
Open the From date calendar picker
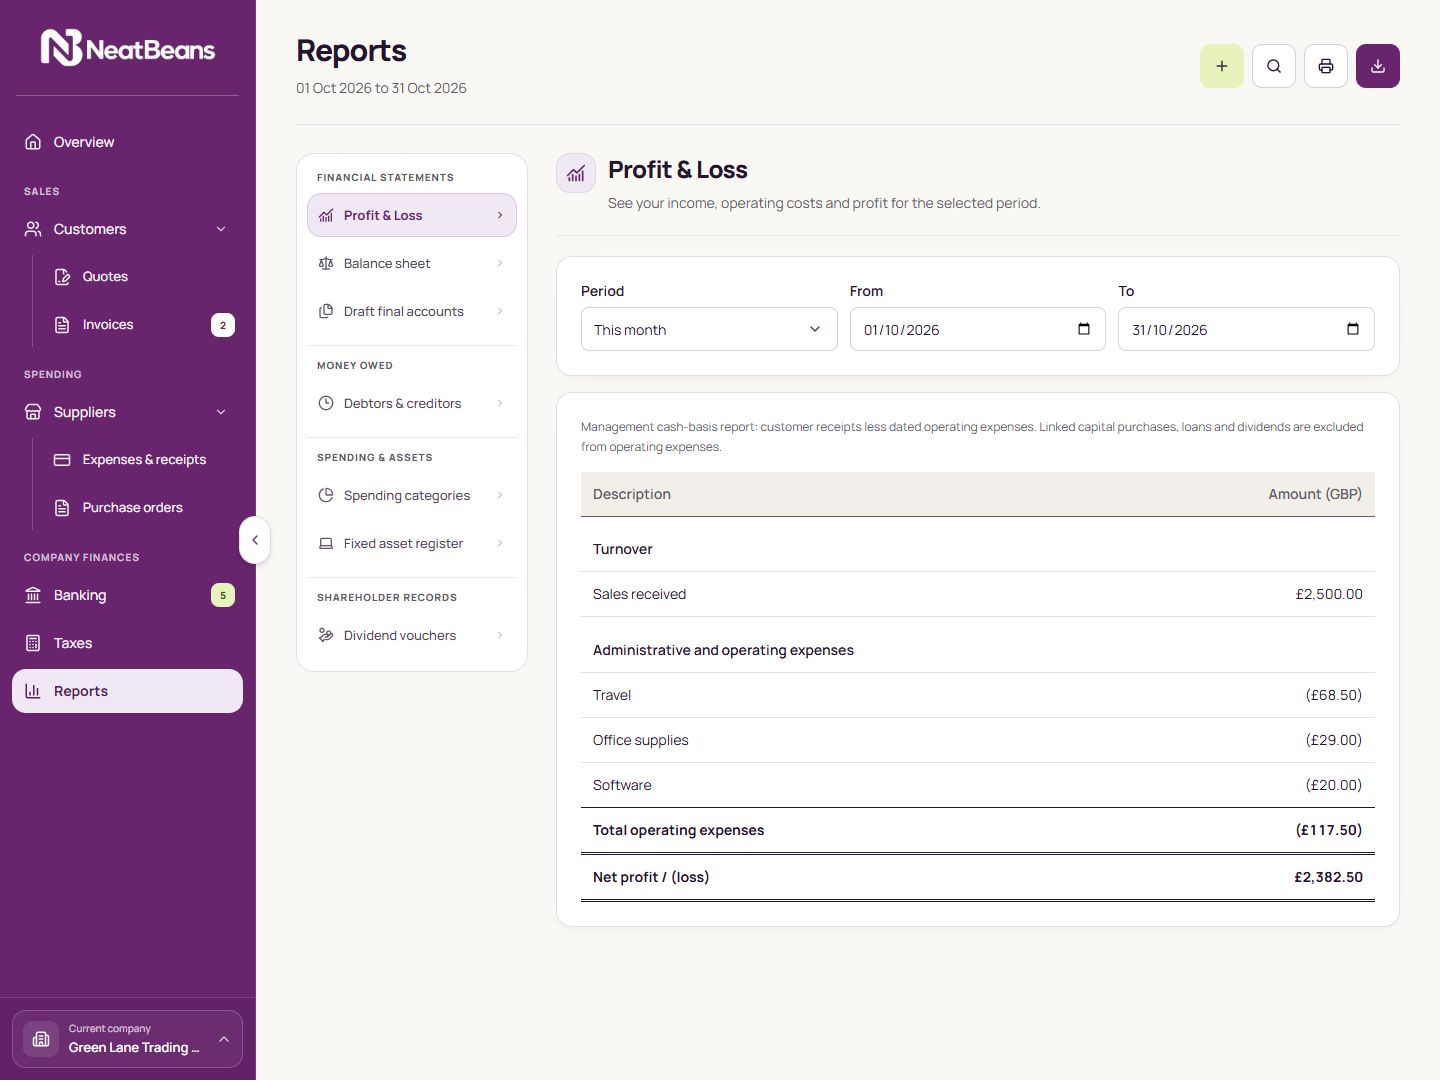[1084, 329]
